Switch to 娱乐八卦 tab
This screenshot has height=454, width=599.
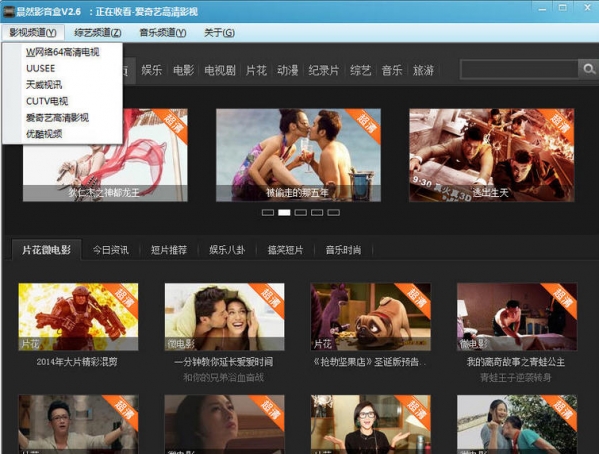[227, 250]
